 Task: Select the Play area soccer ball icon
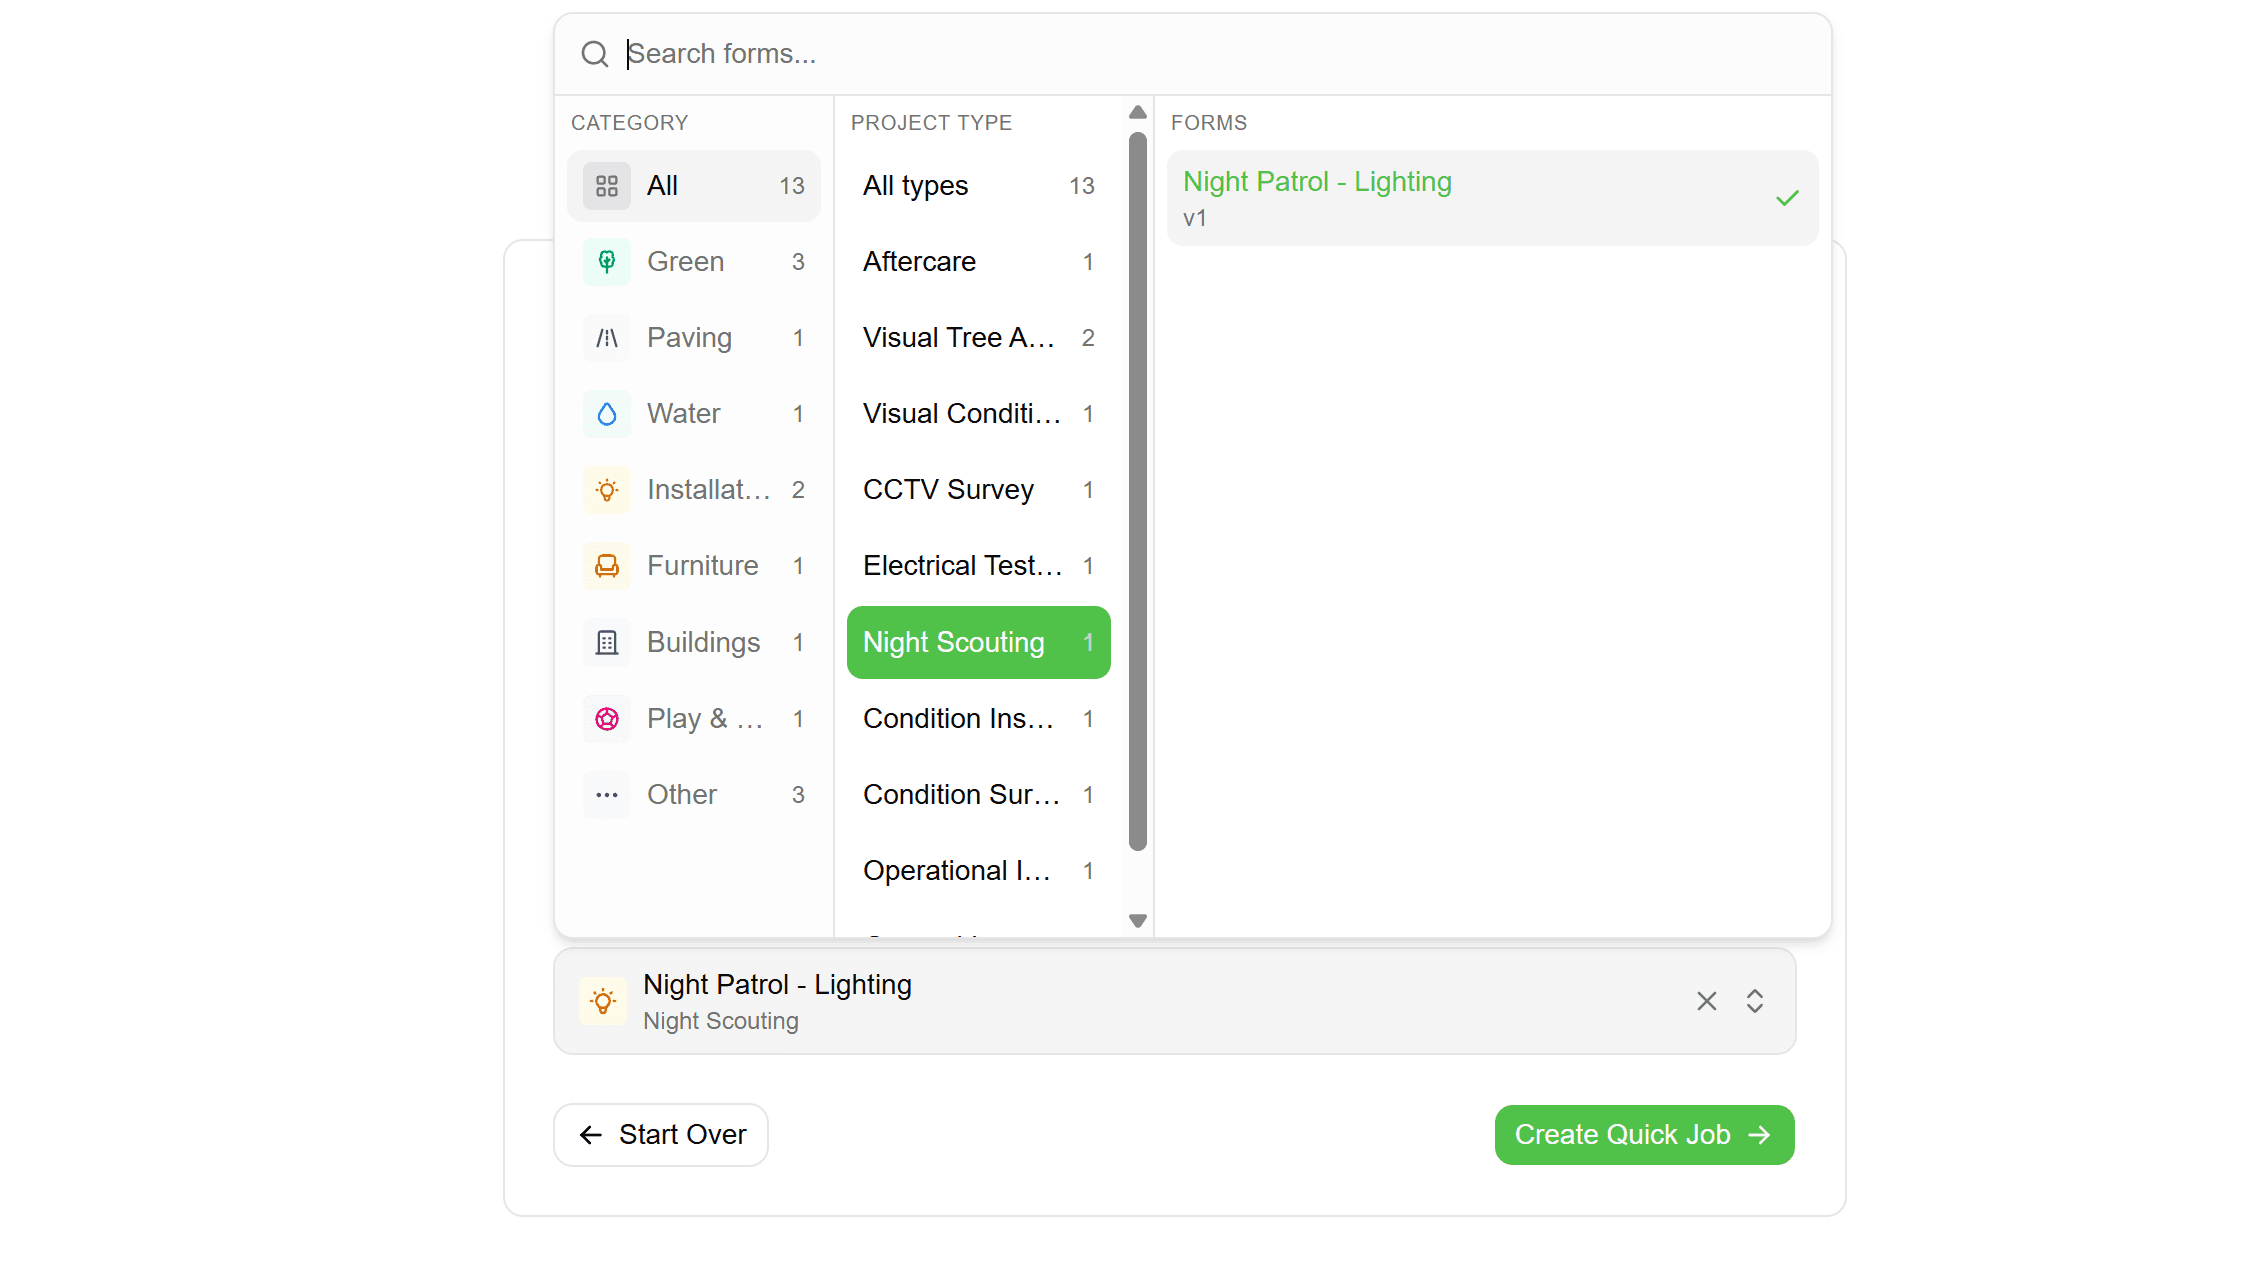607,718
